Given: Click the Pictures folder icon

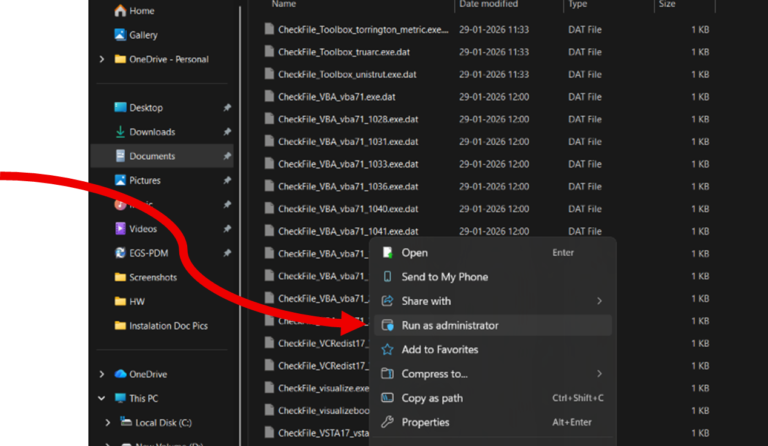Looking at the screenshot, I should [120, 181].
